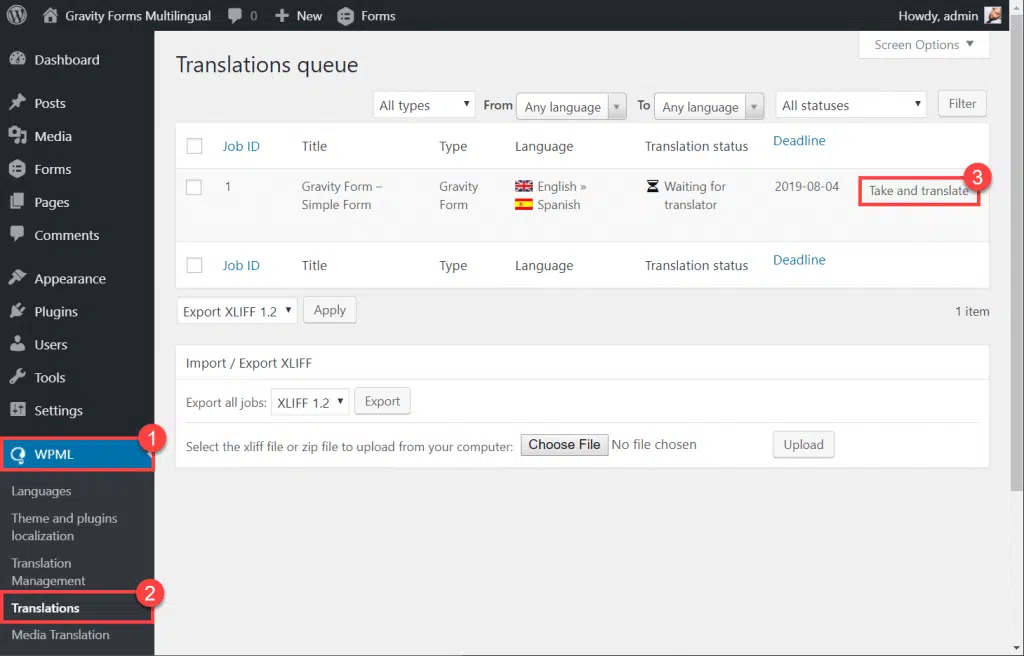1024x656 pixels.
Task: Click the Spanish flag icon
Action: coord(524,205)
